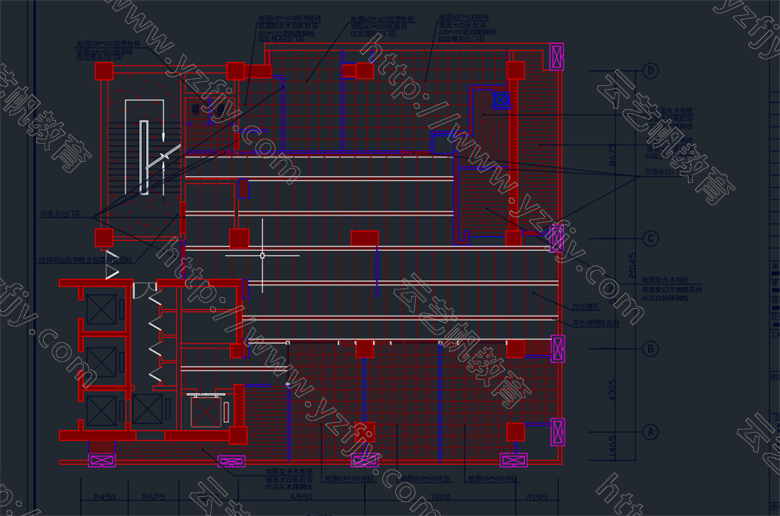The image size is (780, 516).
Task: Select the white-outlined elevator car symbol
Action: click(206, 411)
